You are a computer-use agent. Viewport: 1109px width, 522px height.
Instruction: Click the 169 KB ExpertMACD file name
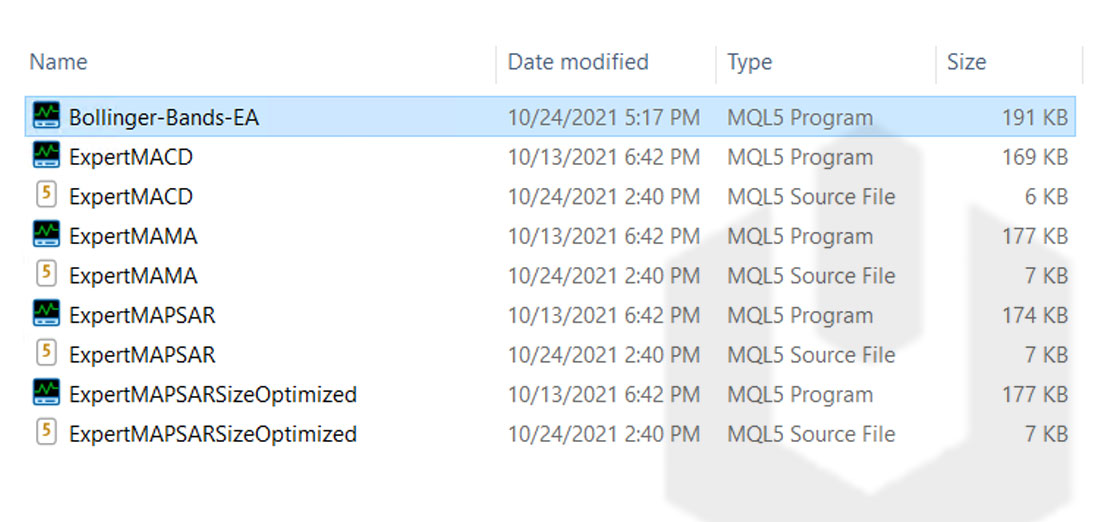pyautogui.click(x=131, y=157)
